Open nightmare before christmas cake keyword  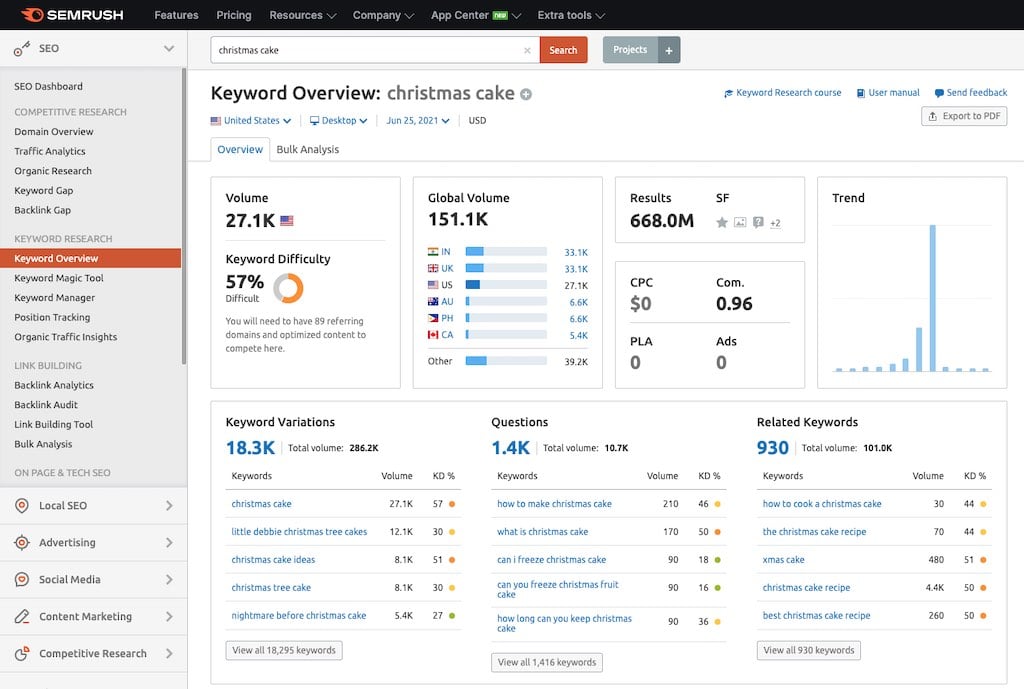[298, 615]
